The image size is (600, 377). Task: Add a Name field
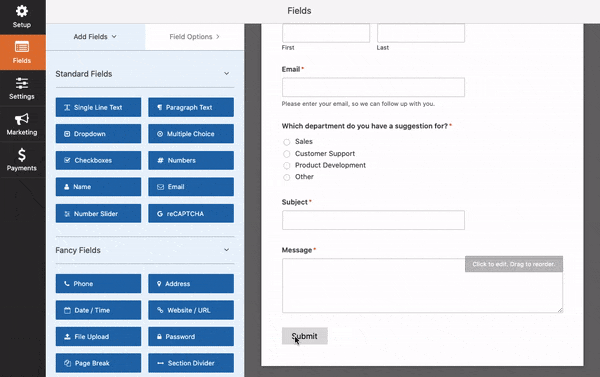pos(98,187)
